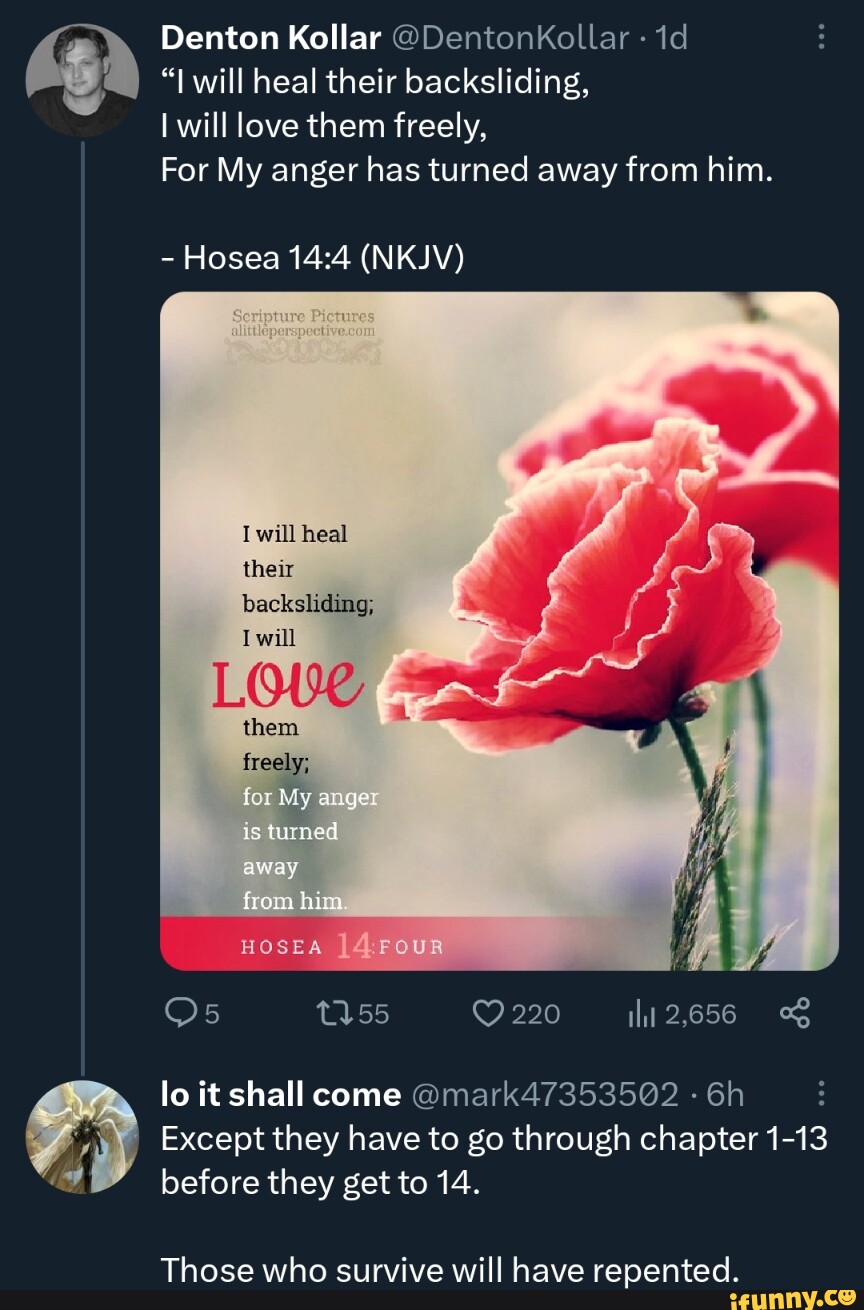The width and height of the screenshot is (864, 1310).
Task: Click the 6h timestamp on the reply
Action: [725, 1094]
